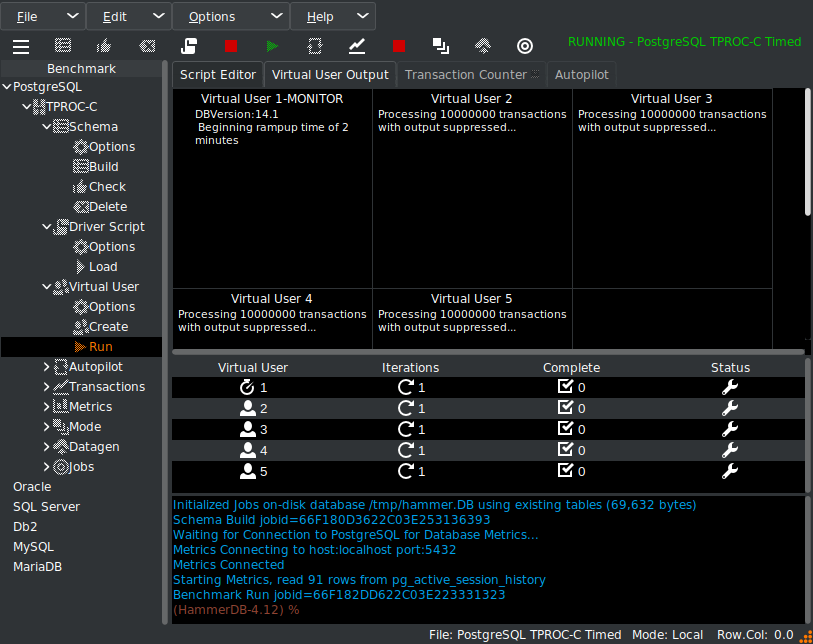813x644 pixels.
Task: Switch to the Transaction Counter tab
Action: pyautogui.click(x=472, y=75)
